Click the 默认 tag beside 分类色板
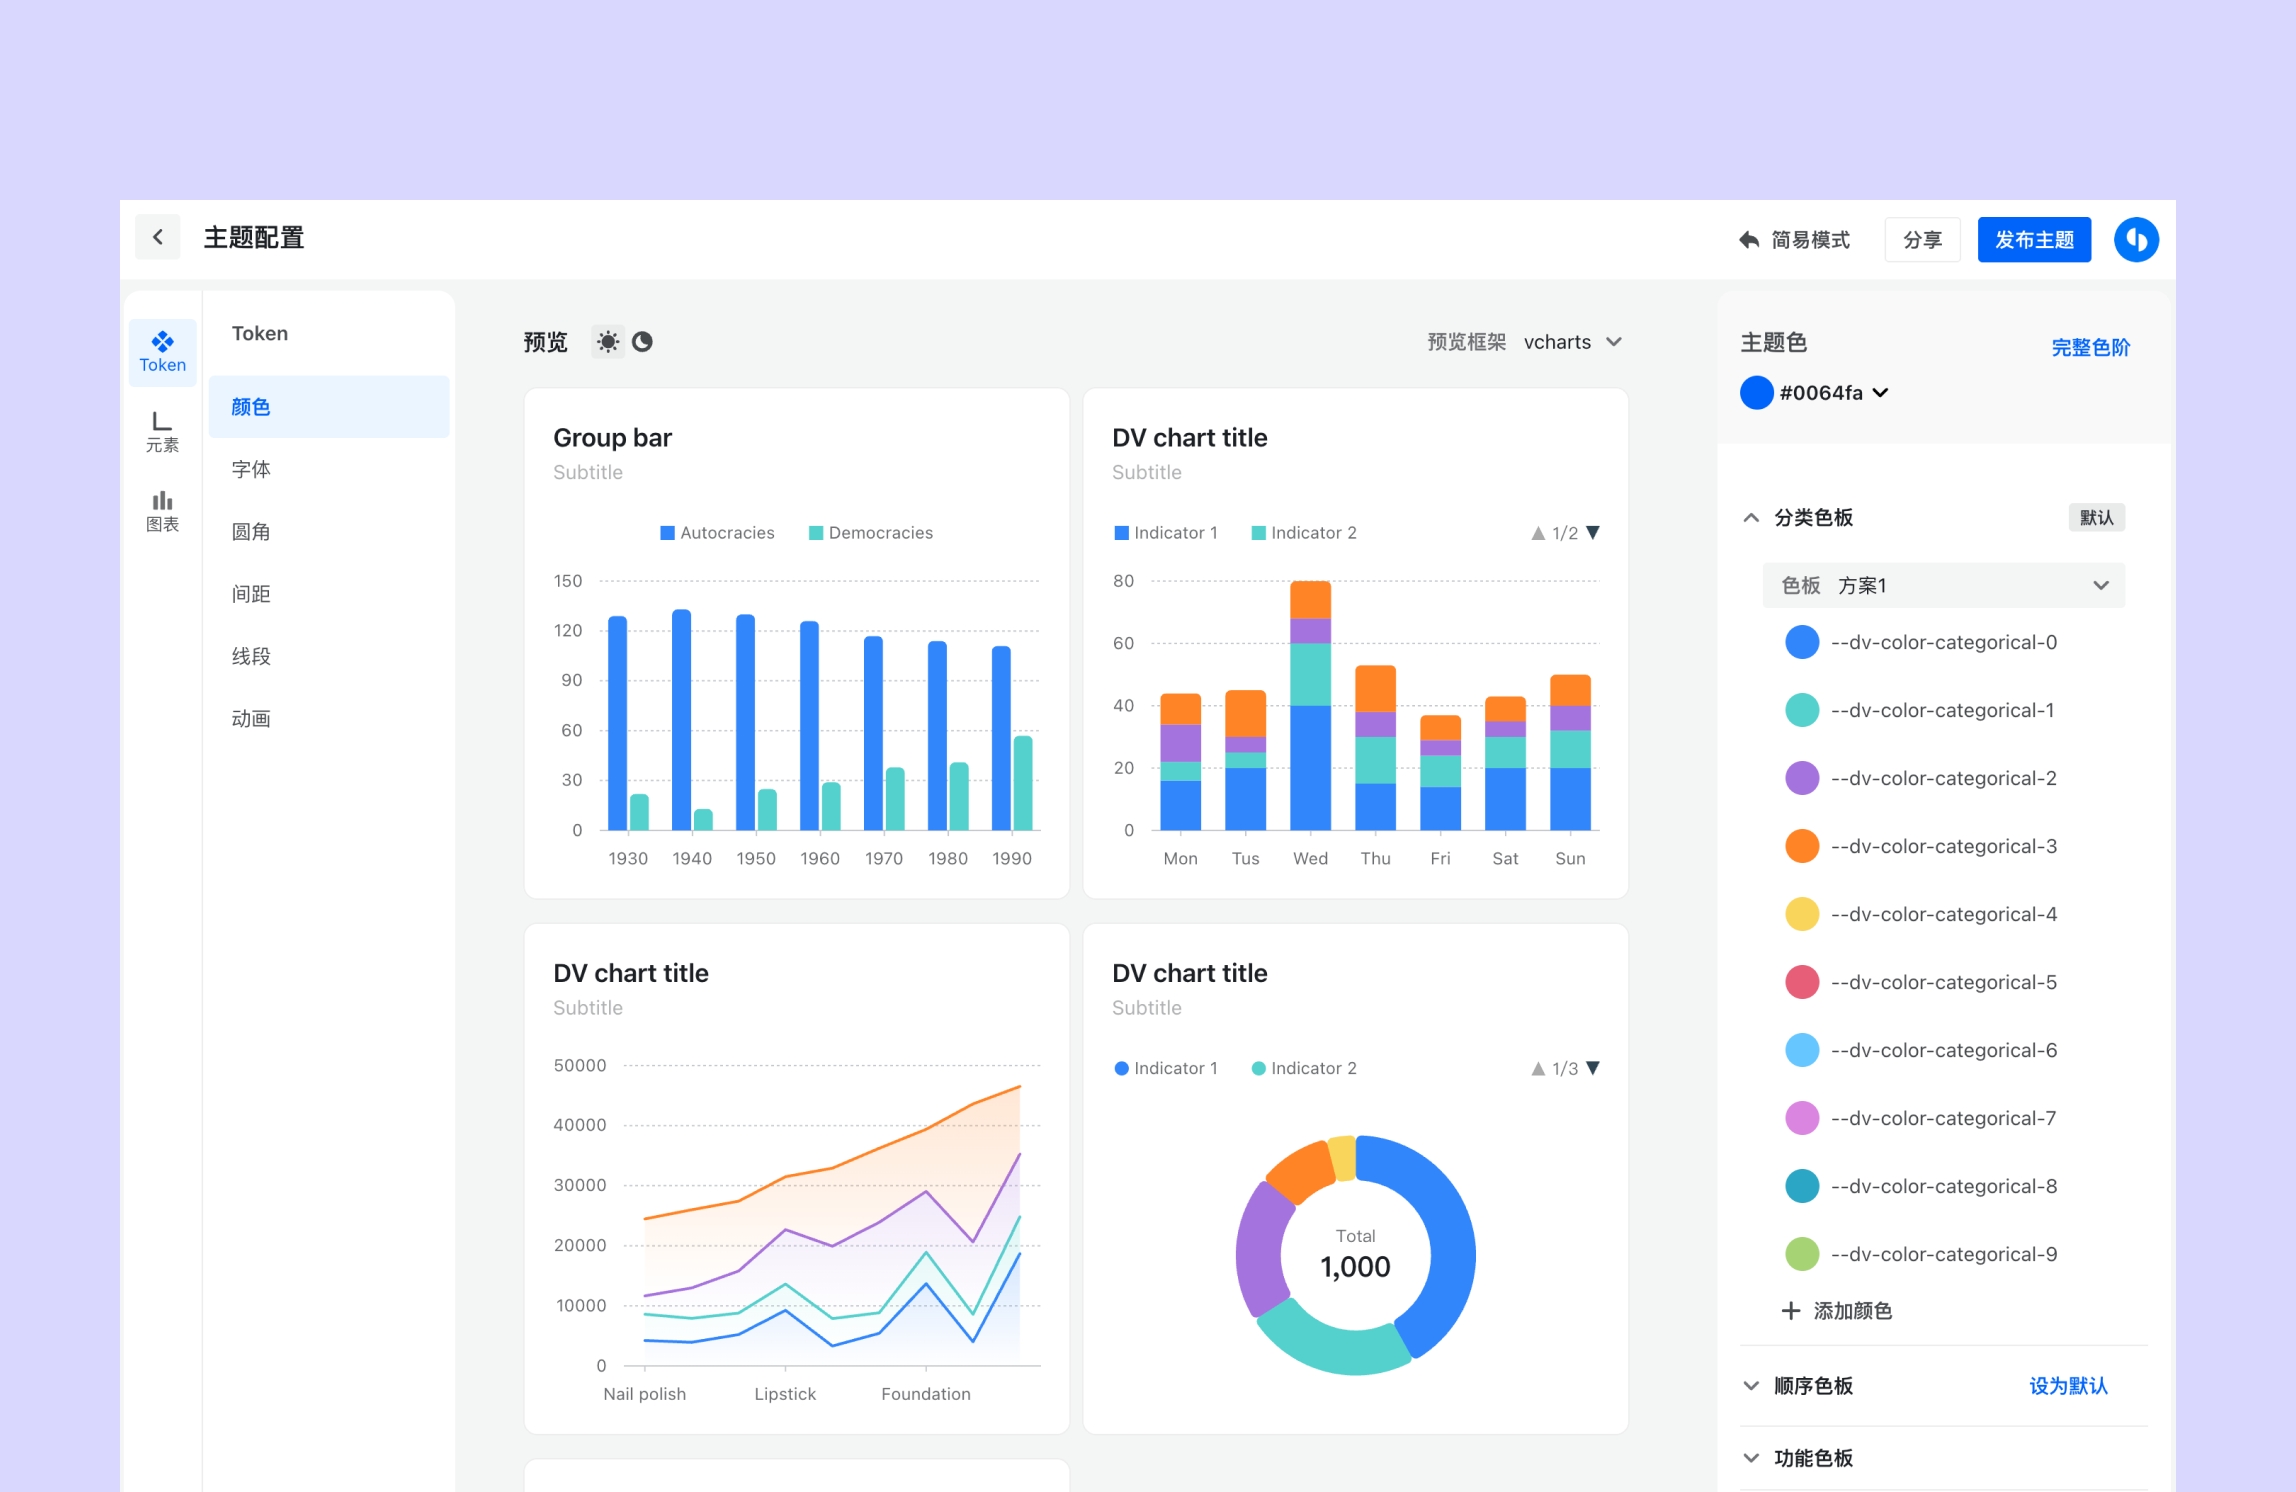Screen dimensions: 2296x1492 [x=2096, y=518]
